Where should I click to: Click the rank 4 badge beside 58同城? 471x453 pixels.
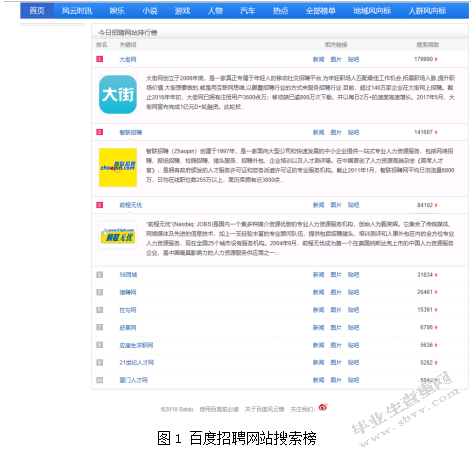[x=100, y=275]
